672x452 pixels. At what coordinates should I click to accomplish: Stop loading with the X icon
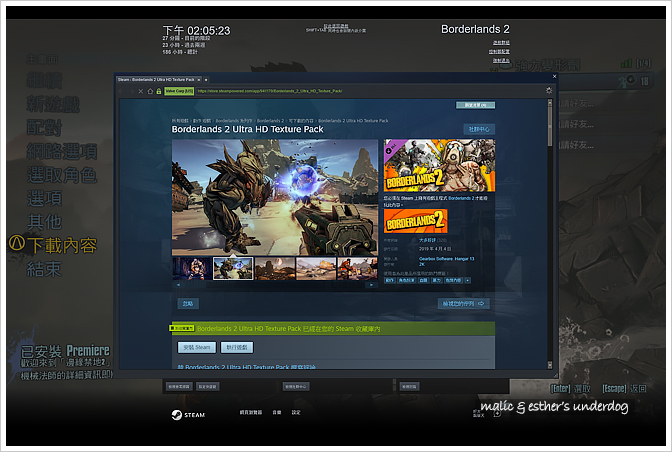141,91
